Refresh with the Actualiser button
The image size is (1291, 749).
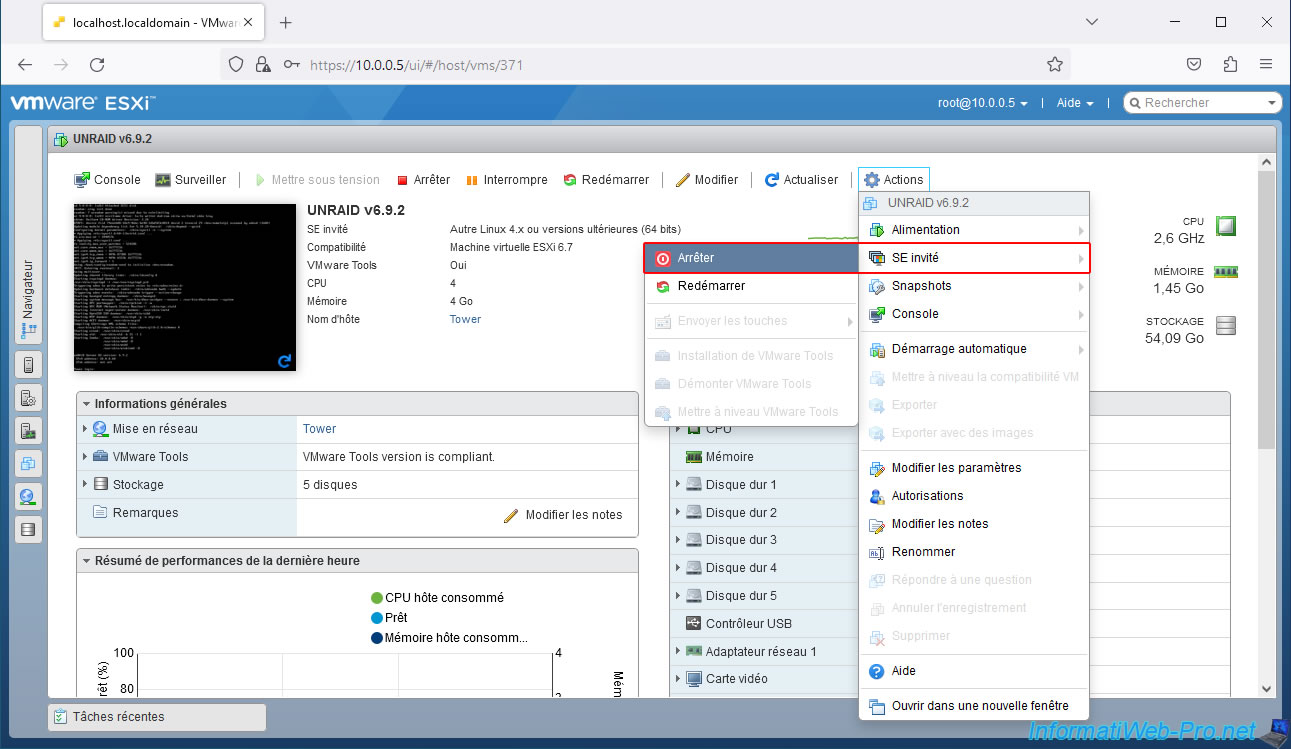tap(801, 180)
